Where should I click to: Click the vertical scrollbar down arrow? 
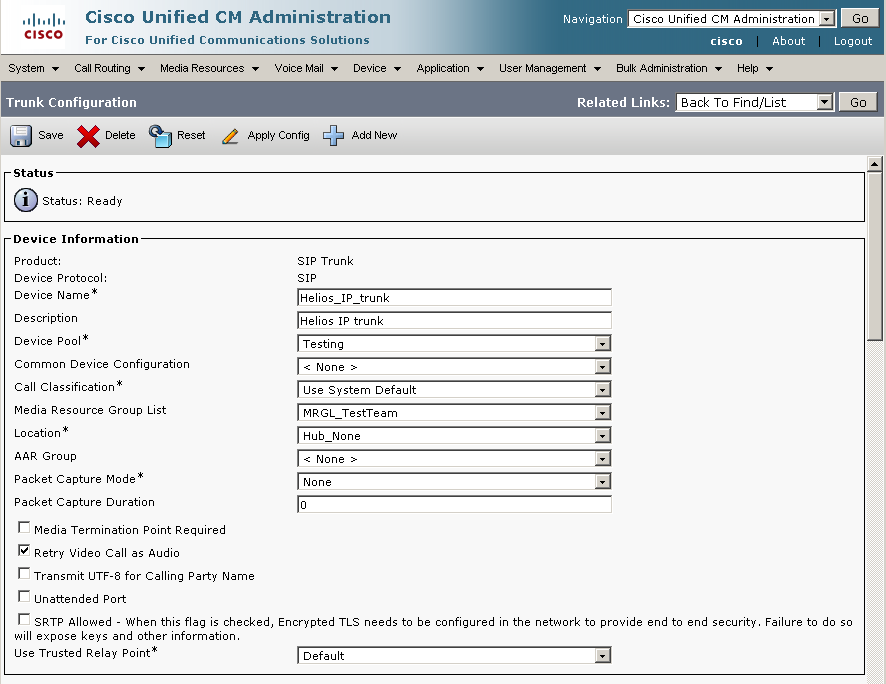(875, 676)
